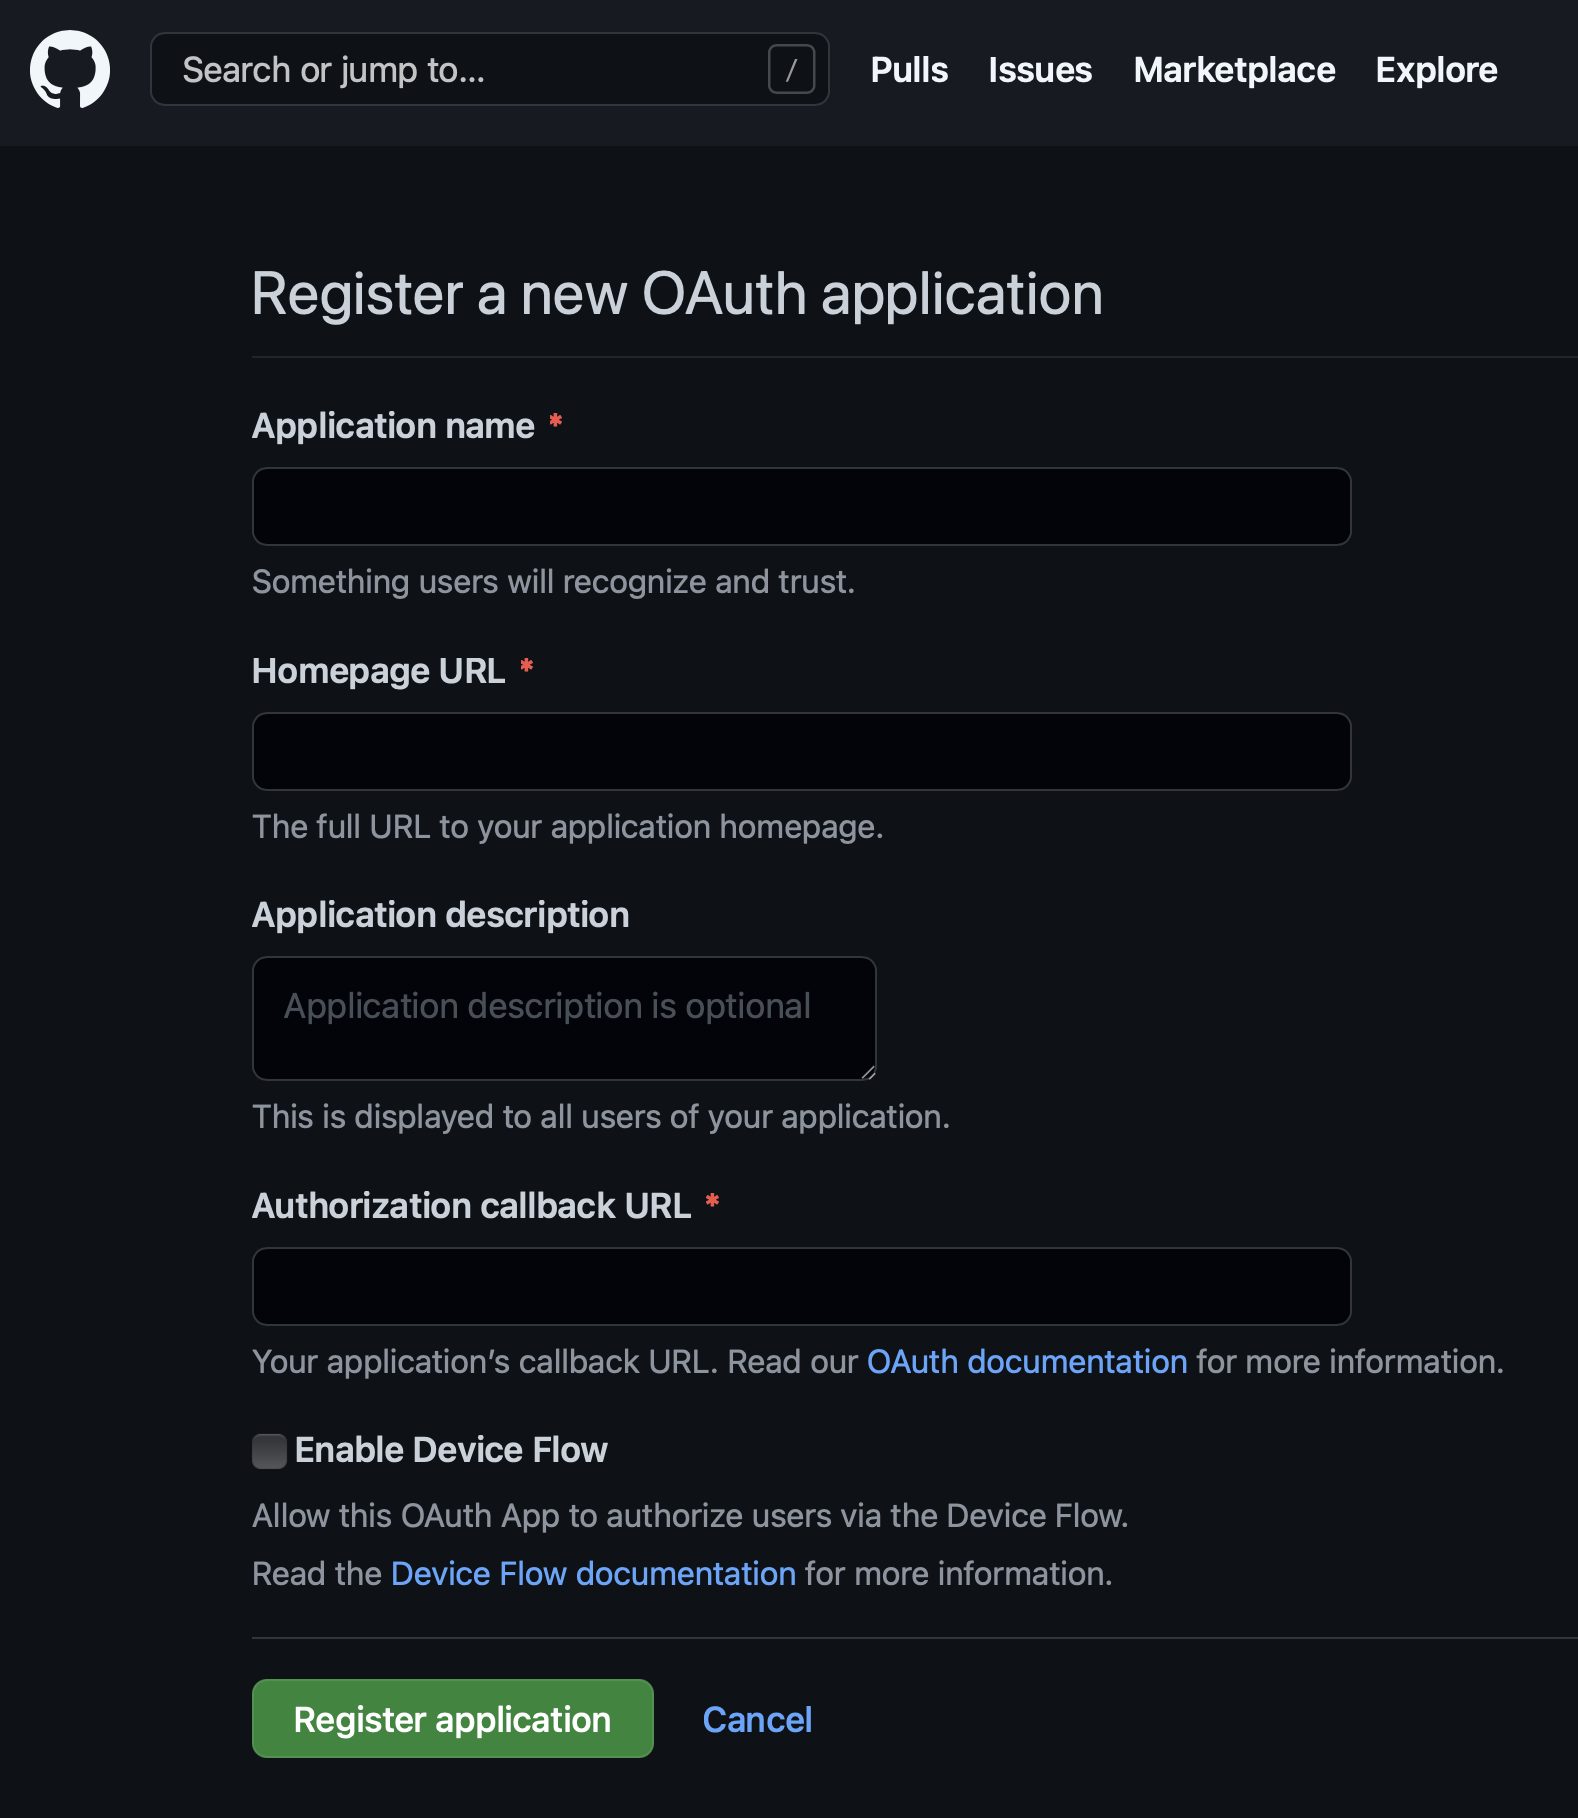The width and height of the screenshot is (1578, 1818).
Task: Open the Issues page
Action: (x=1039, y=70)
